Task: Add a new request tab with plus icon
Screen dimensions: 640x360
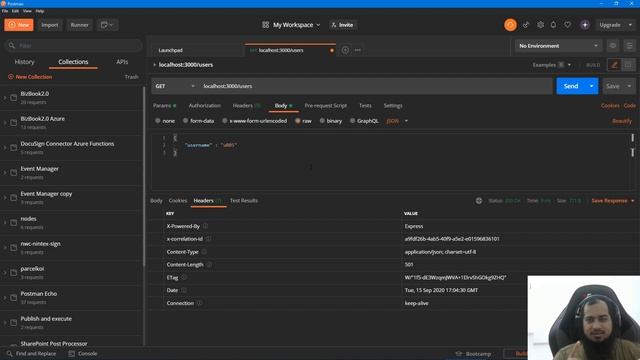Action: (345, 50)
